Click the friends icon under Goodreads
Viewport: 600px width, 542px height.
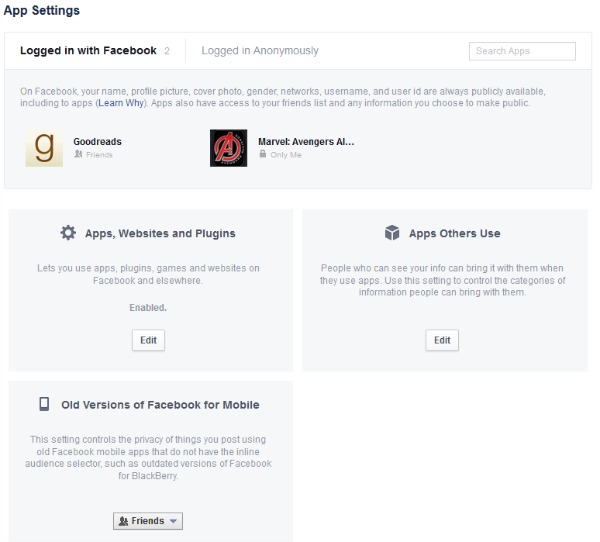pos(78,154)
